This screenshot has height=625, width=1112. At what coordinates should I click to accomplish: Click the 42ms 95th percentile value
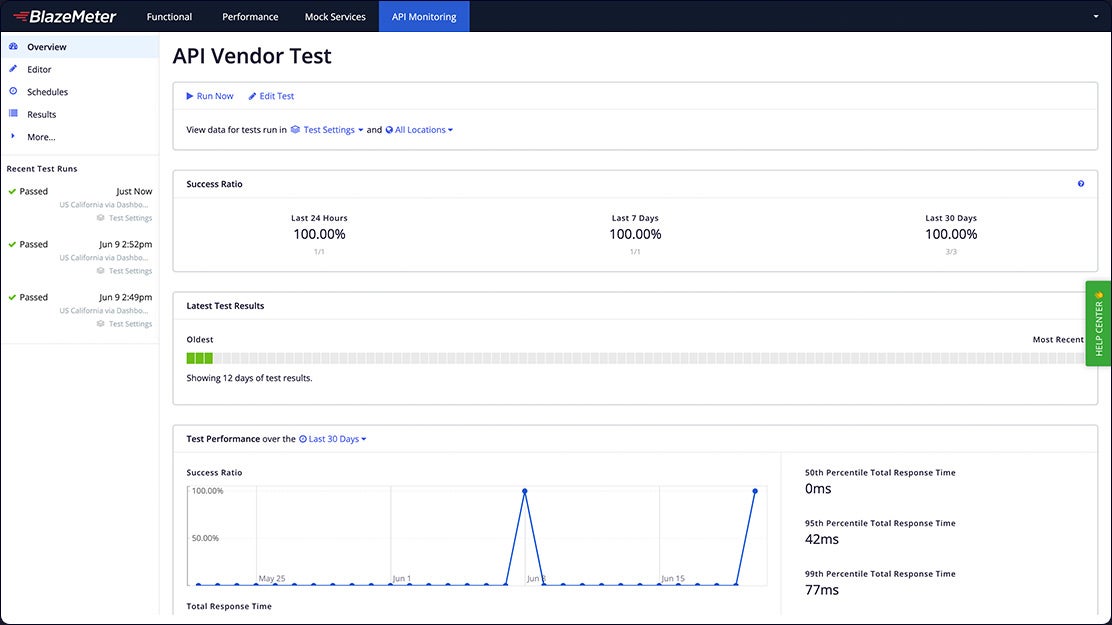click(x=822, y=539)
